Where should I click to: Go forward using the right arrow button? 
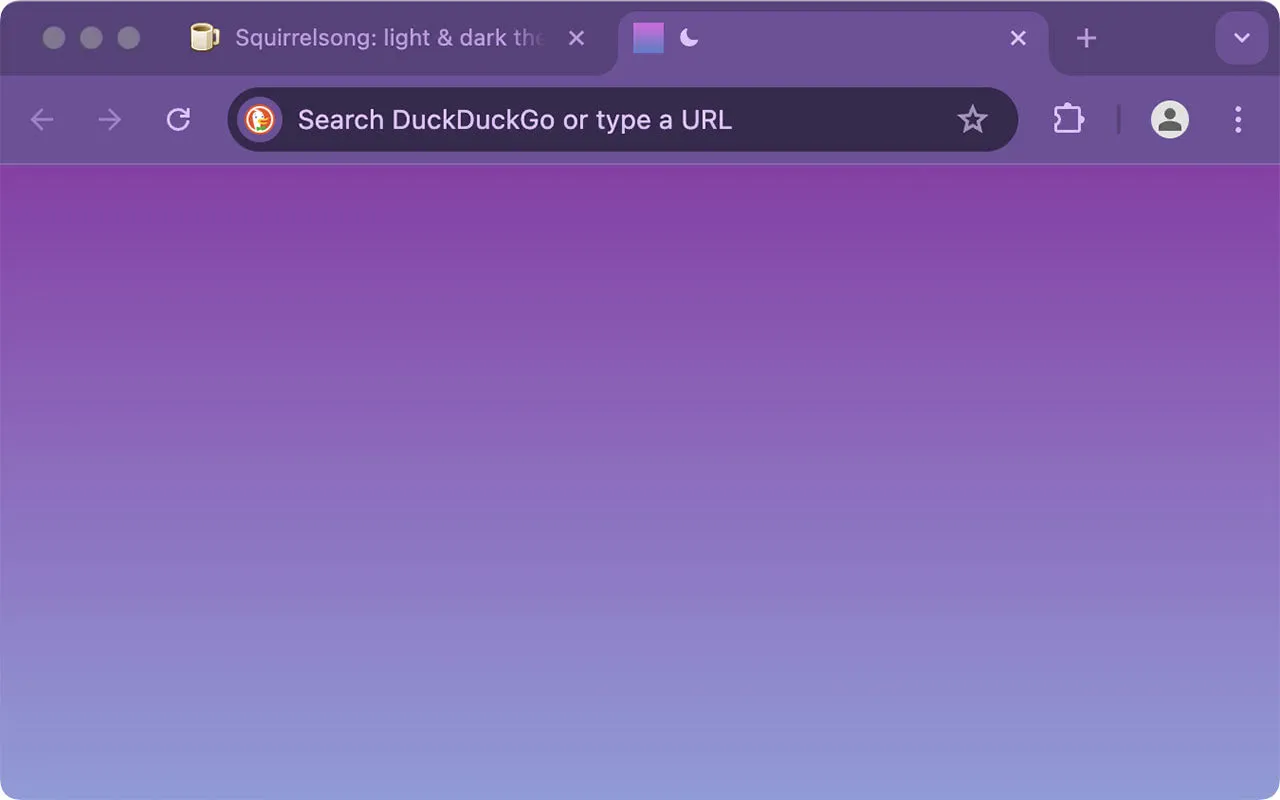point(109,120)
